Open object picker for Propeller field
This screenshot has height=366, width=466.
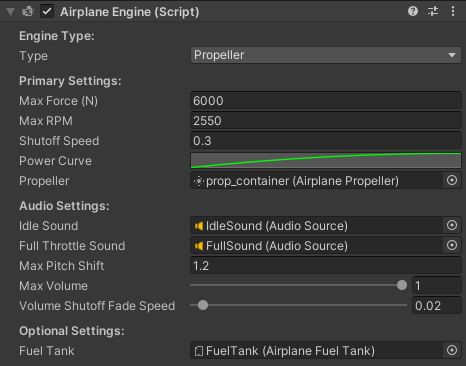click(452, 181)
